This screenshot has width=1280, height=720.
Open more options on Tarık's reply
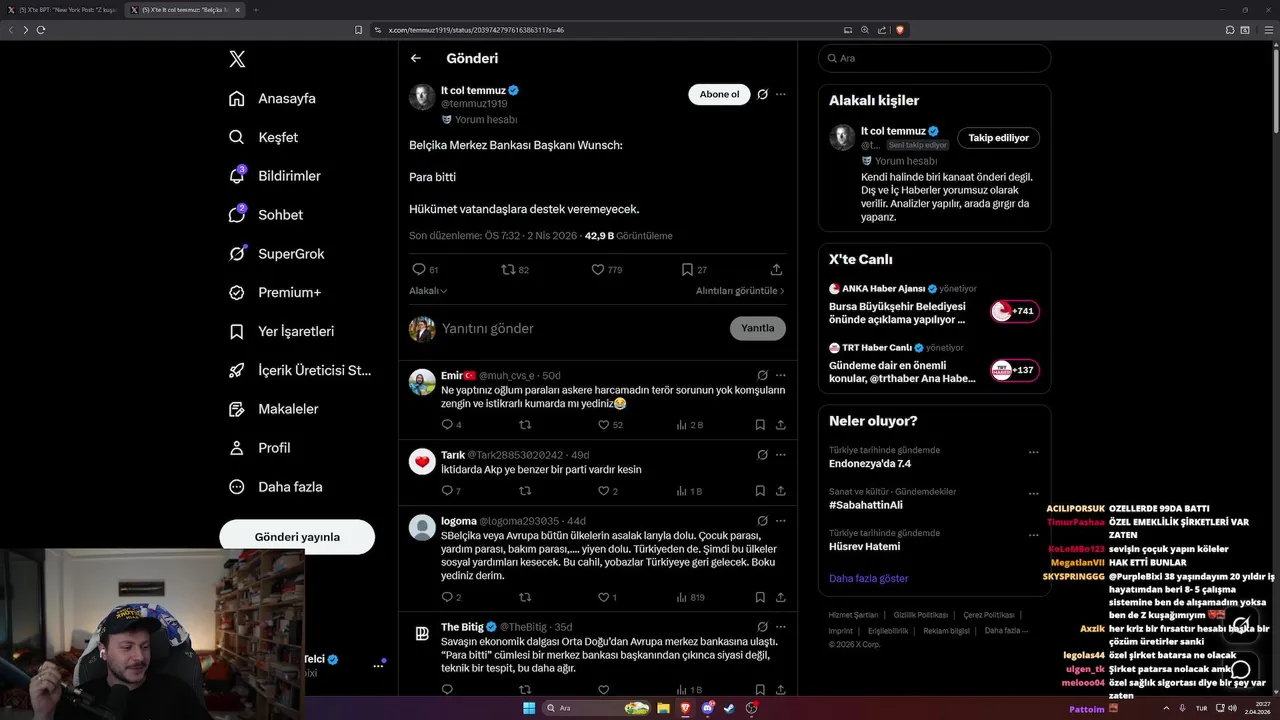coord(781,455)
